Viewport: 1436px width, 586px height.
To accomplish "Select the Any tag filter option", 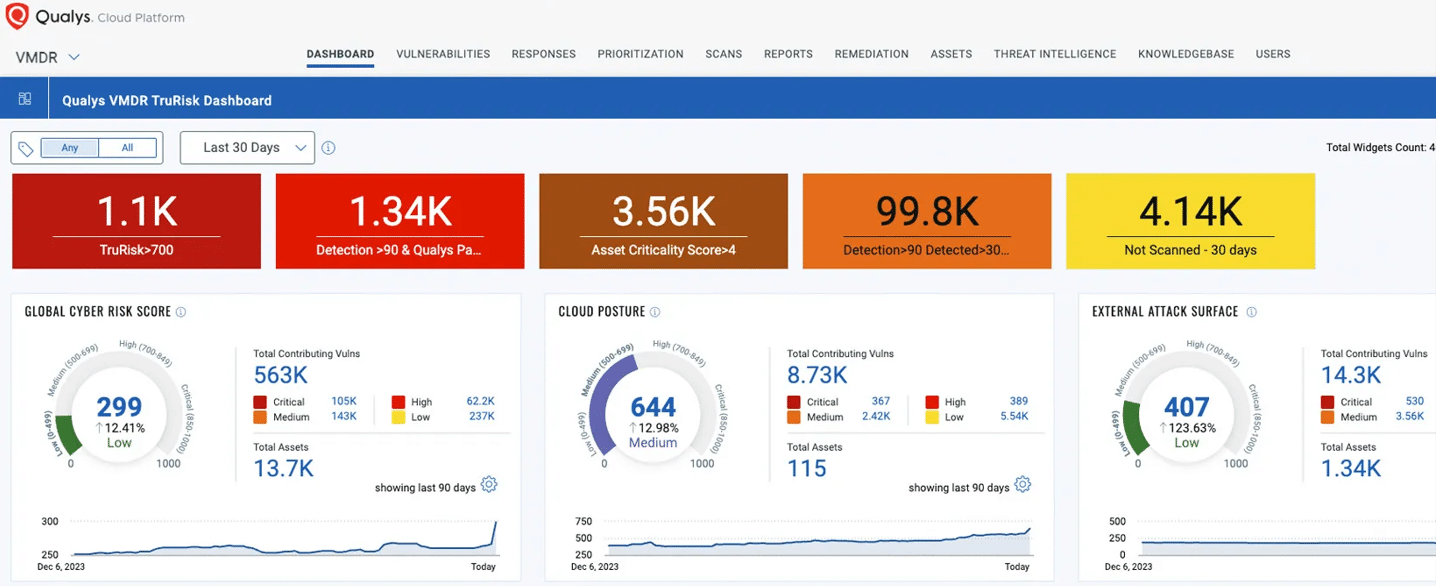I will point(70,148).
